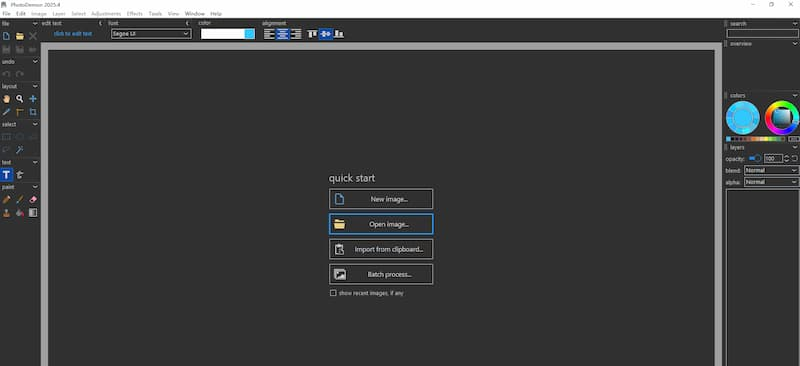Click the close image X icon in file panel

point(33,36)
